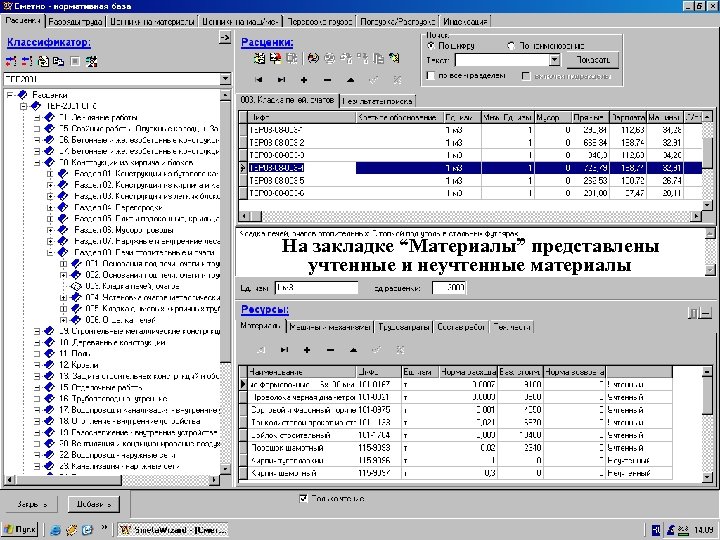Delete record with Расценки minus button
This screenshot has width=720, height=540.
pyautogui.click(x=327, y=79)
